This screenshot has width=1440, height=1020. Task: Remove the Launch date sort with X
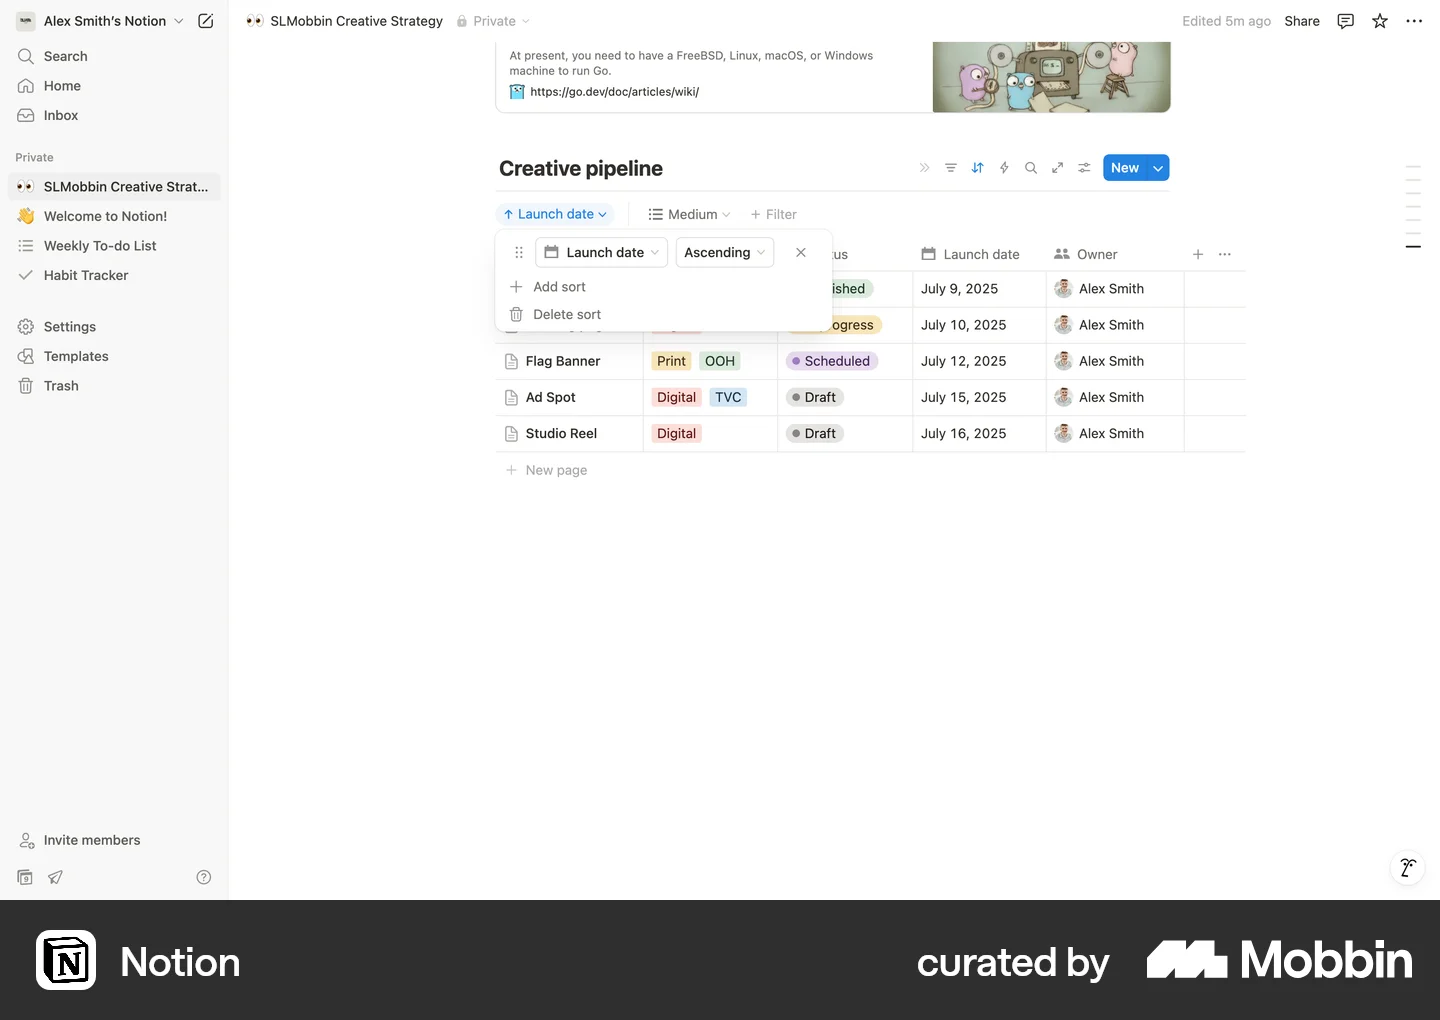[x=801, y=253]
